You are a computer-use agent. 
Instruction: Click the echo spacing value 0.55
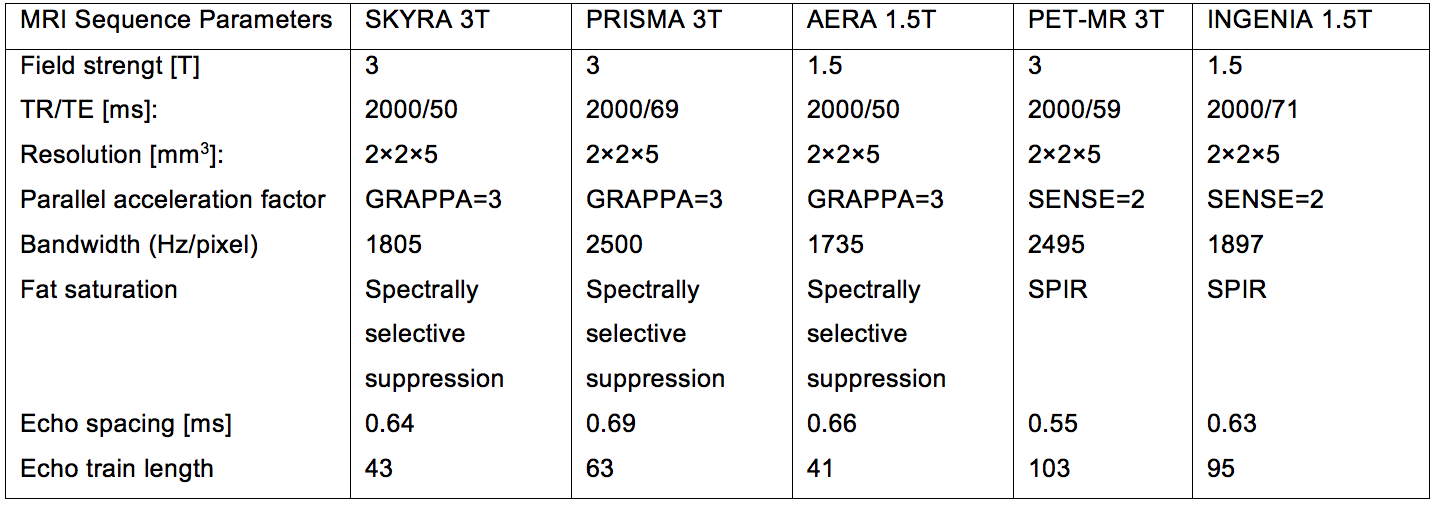tap(1053, 424)
